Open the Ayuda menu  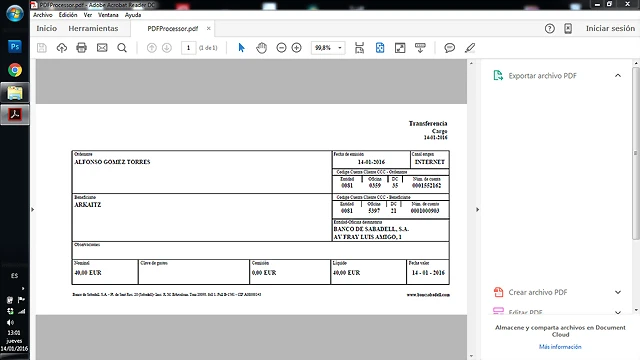133,15
